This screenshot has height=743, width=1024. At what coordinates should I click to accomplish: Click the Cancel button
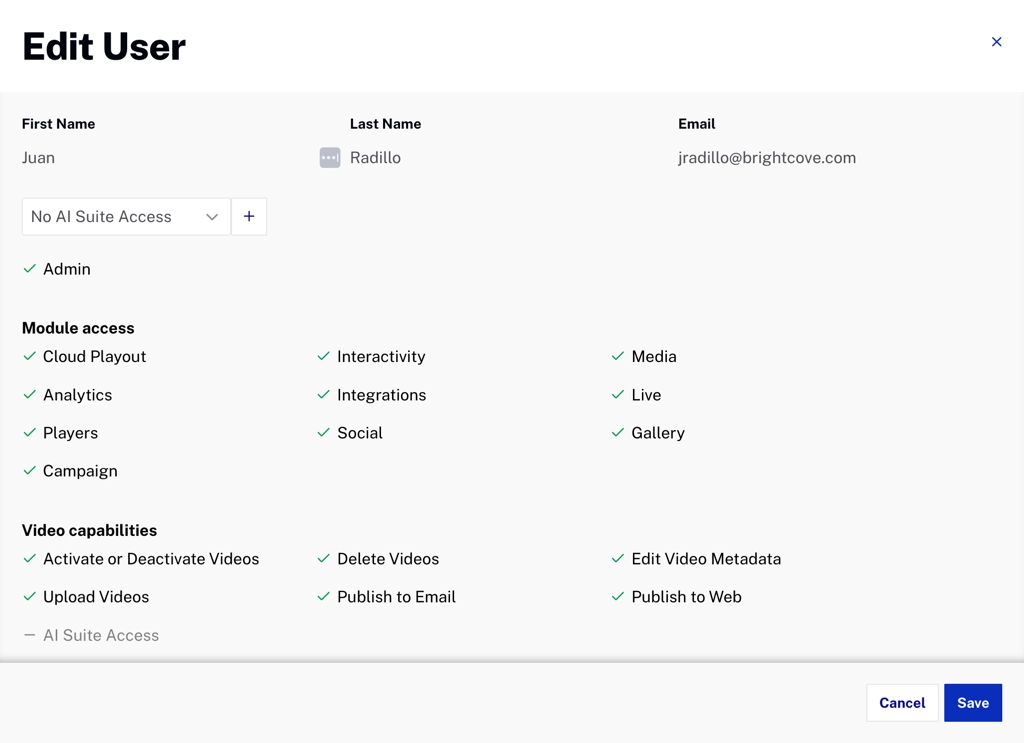[x=901, y=703]
